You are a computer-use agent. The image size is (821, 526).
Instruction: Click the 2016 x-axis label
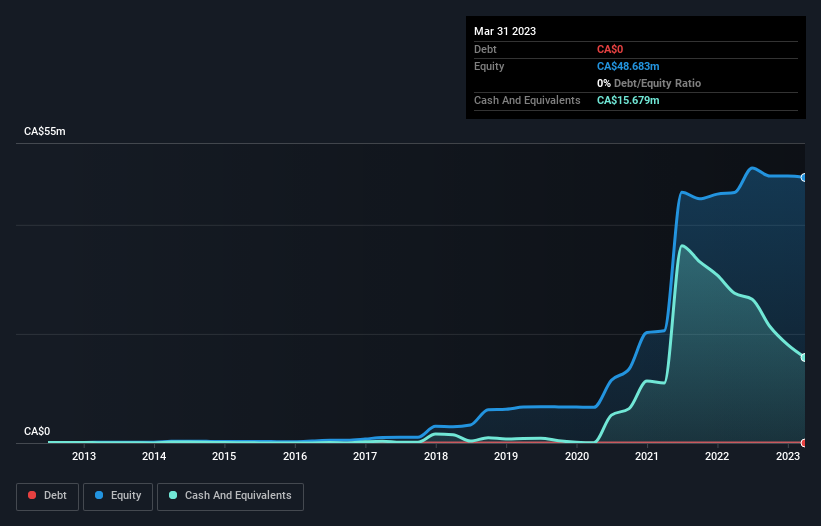point(295,456)
